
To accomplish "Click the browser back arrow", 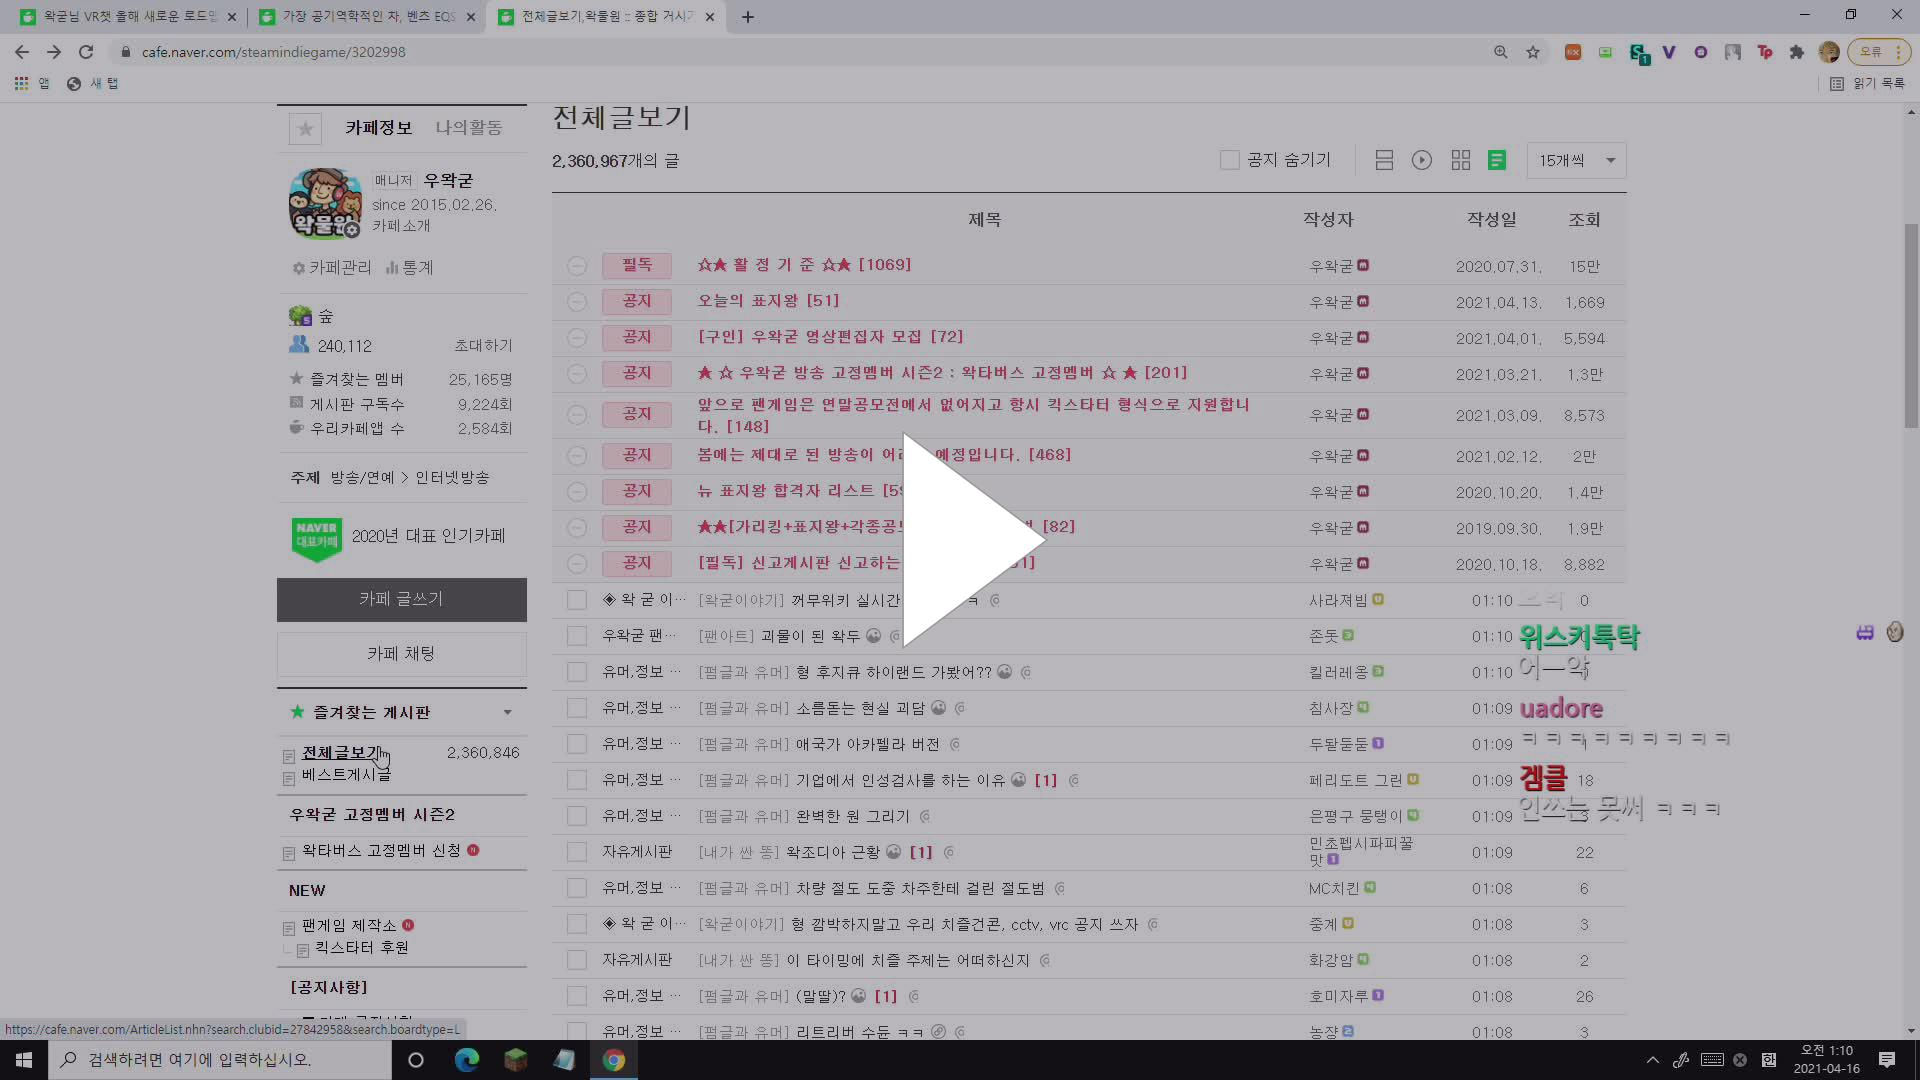I will click(22, 52).
